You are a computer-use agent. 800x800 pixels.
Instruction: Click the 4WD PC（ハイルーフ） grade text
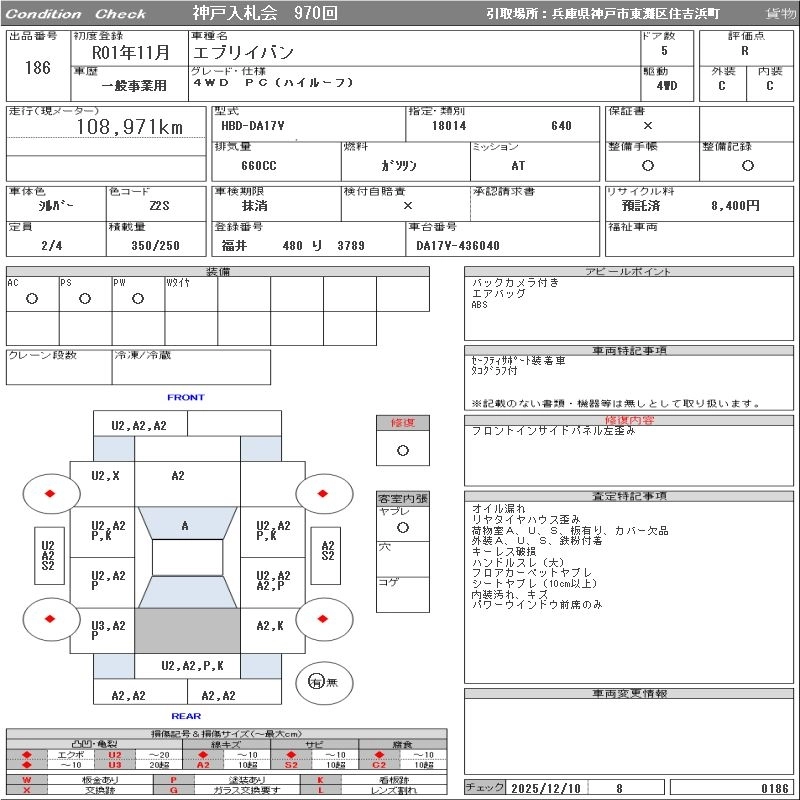coord(273,83)
